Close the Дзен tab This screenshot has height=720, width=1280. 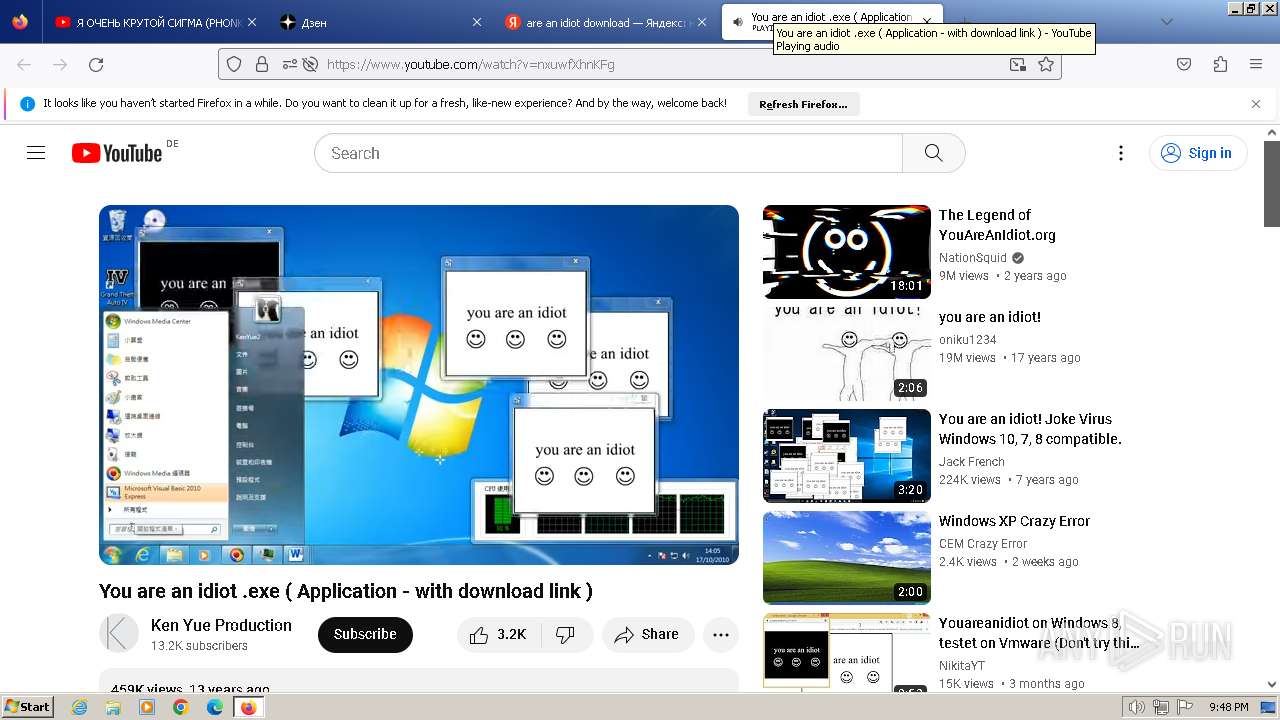pos(477,22)
